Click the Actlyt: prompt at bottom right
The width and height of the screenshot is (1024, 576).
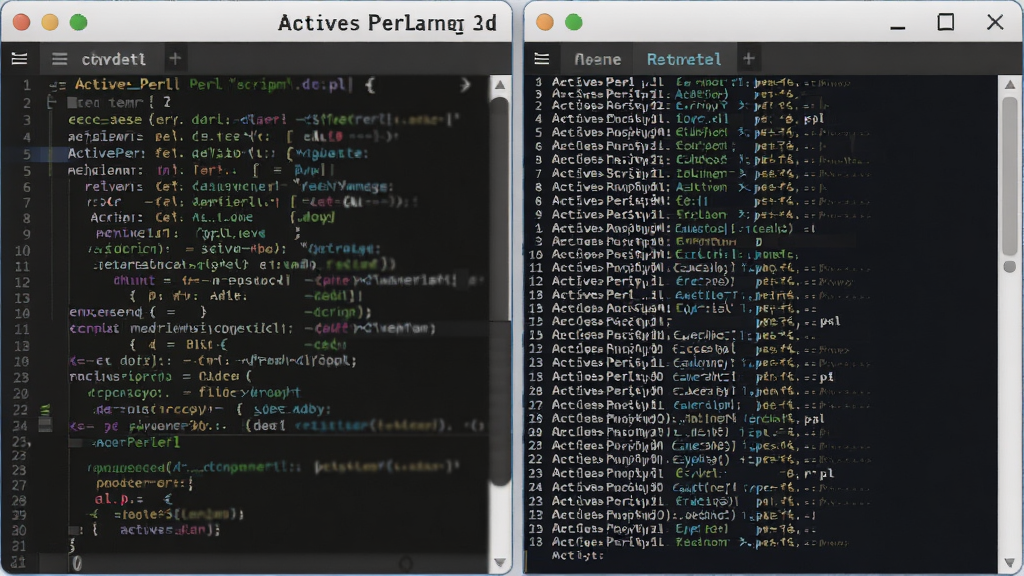[x=578, y=556]
